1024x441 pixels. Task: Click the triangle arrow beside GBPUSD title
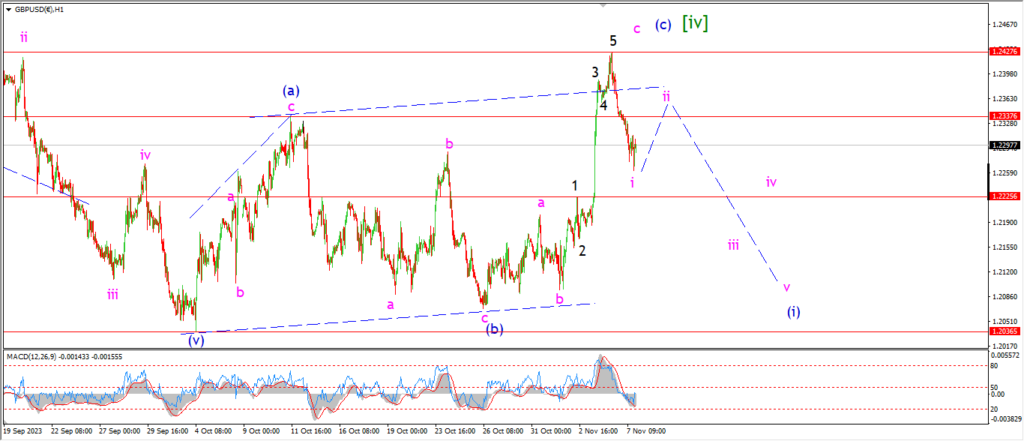point(6,7)
